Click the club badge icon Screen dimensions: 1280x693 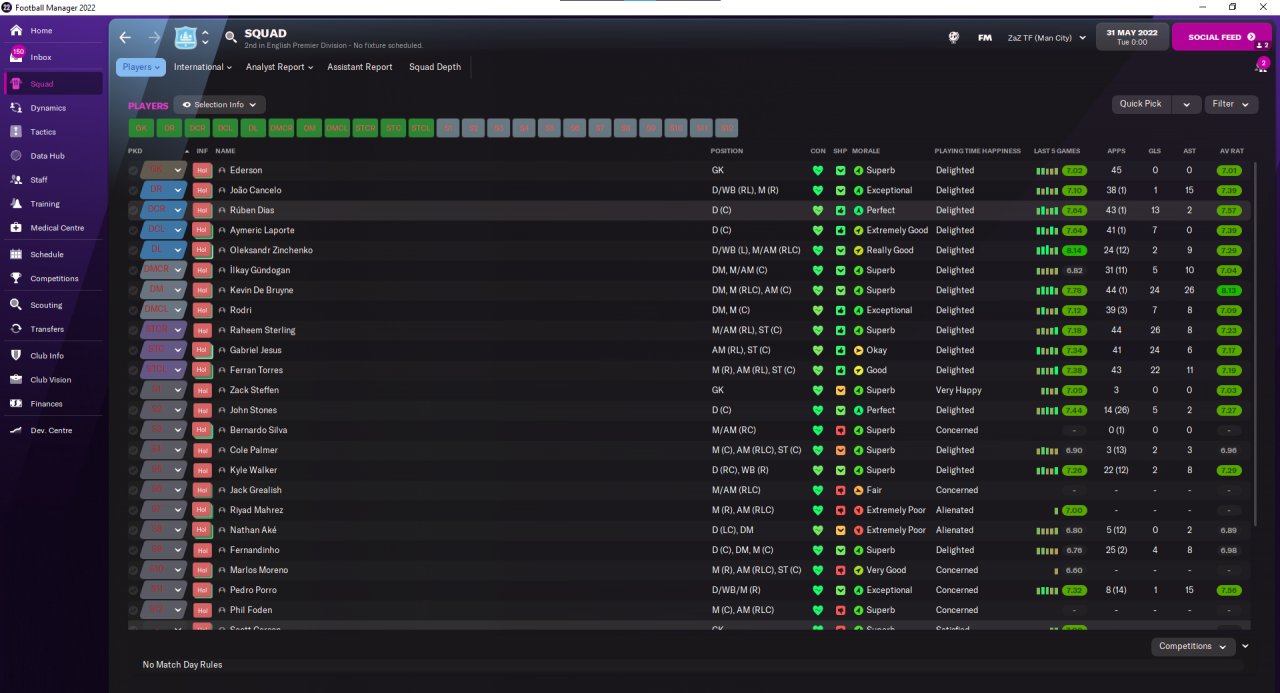tap(186, 38)
